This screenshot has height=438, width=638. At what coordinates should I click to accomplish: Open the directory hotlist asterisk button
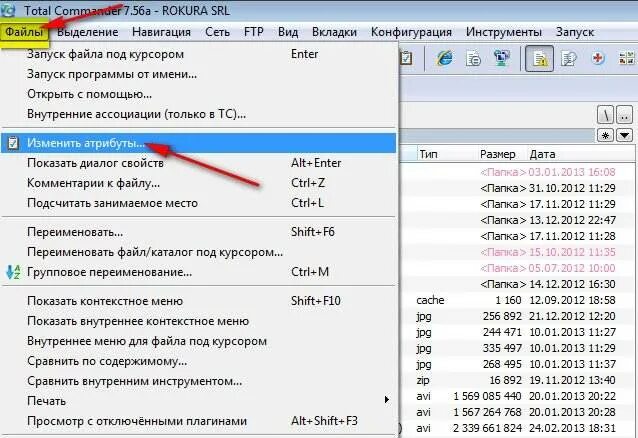(605, 136)
